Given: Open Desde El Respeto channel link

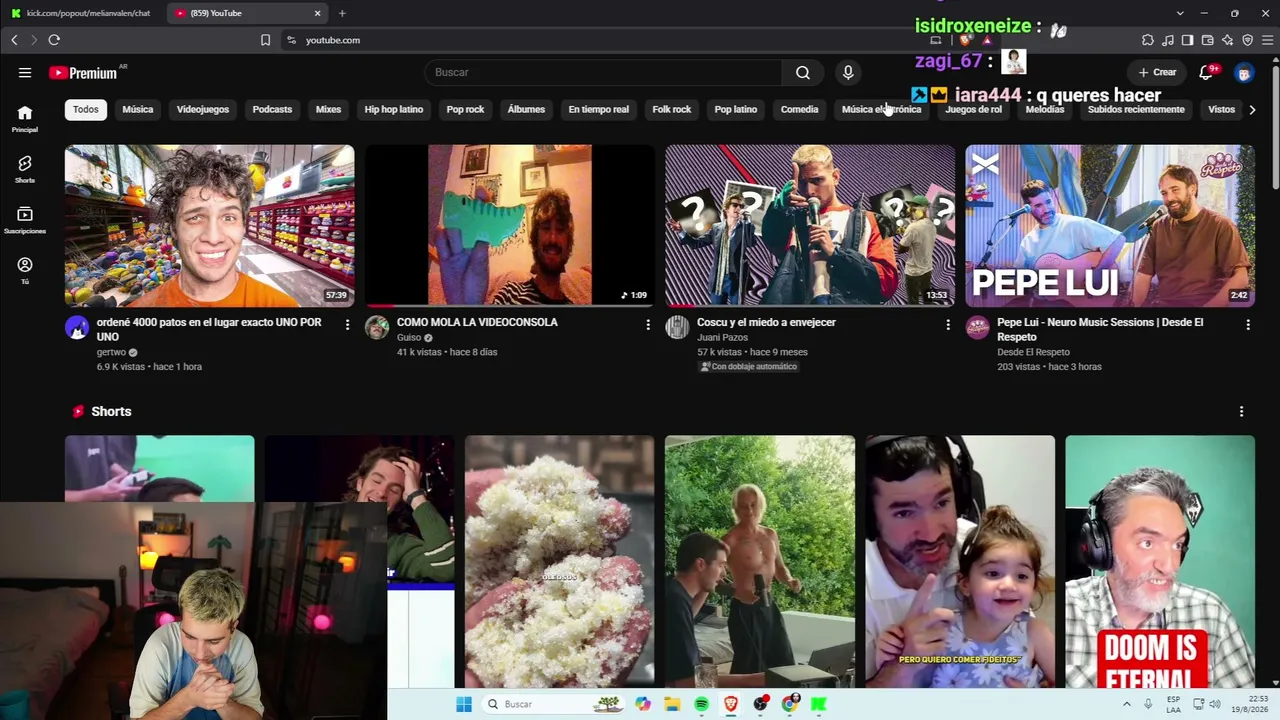Looking at the screenshot, I should (1033, 352).
